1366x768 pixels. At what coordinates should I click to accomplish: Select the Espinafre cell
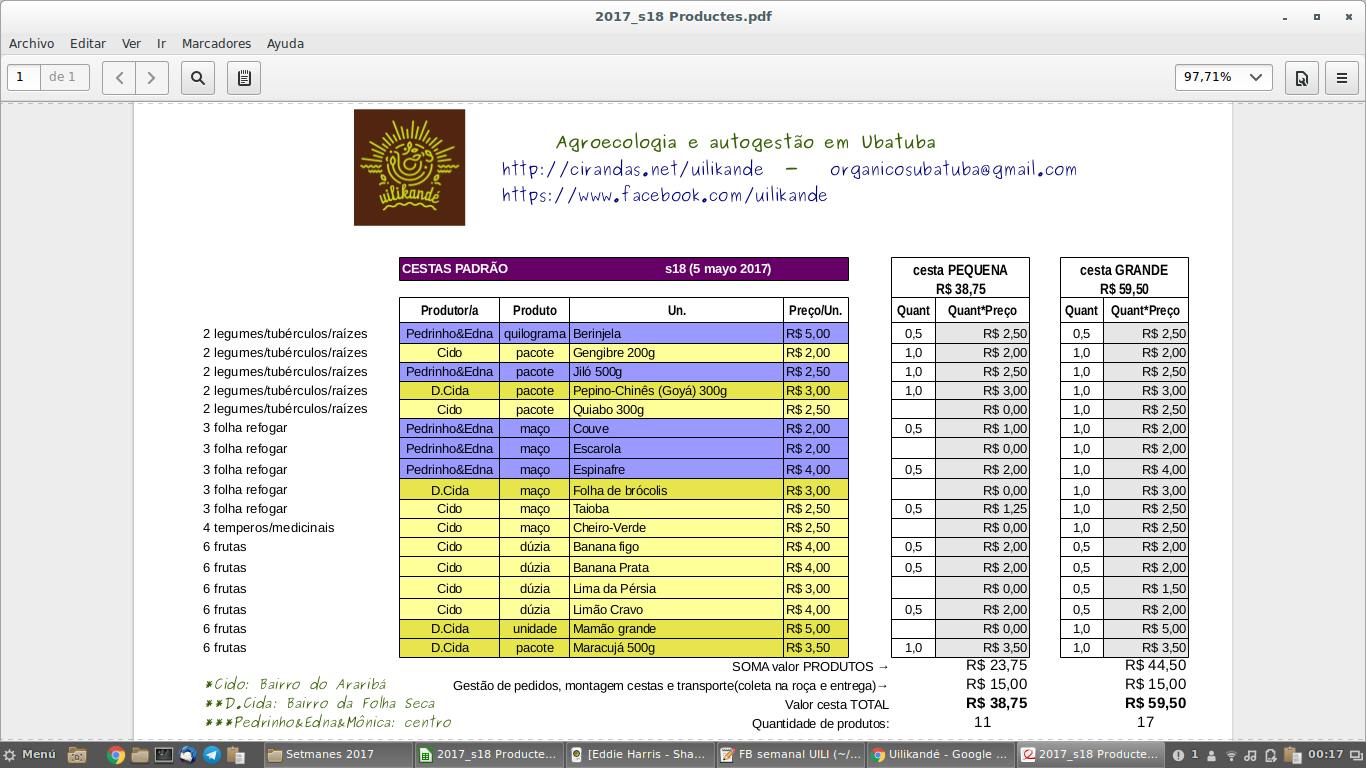click(x=676, y=470)
